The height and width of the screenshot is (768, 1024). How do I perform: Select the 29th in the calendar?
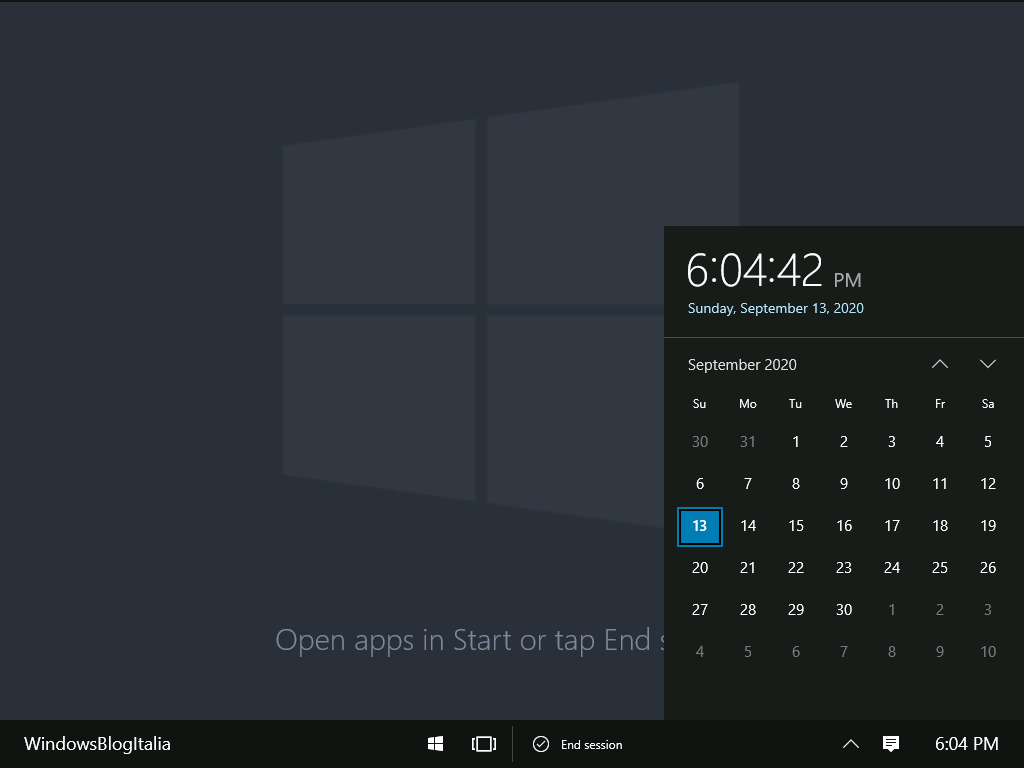click(795, 610)
